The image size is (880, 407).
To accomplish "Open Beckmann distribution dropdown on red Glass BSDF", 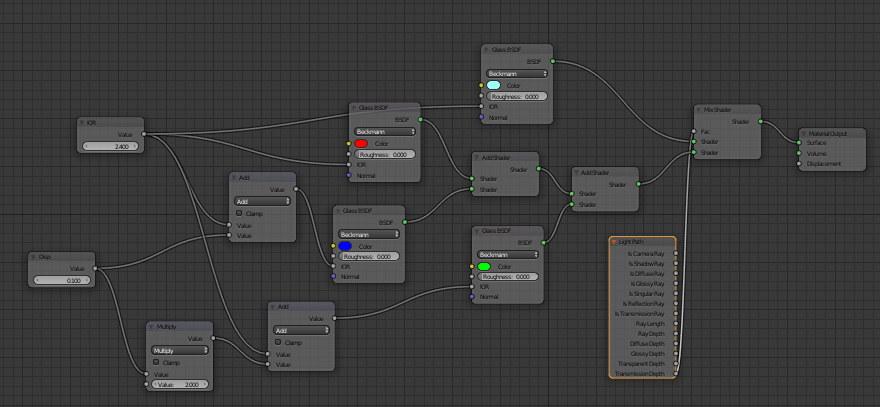I will [385, 131].
